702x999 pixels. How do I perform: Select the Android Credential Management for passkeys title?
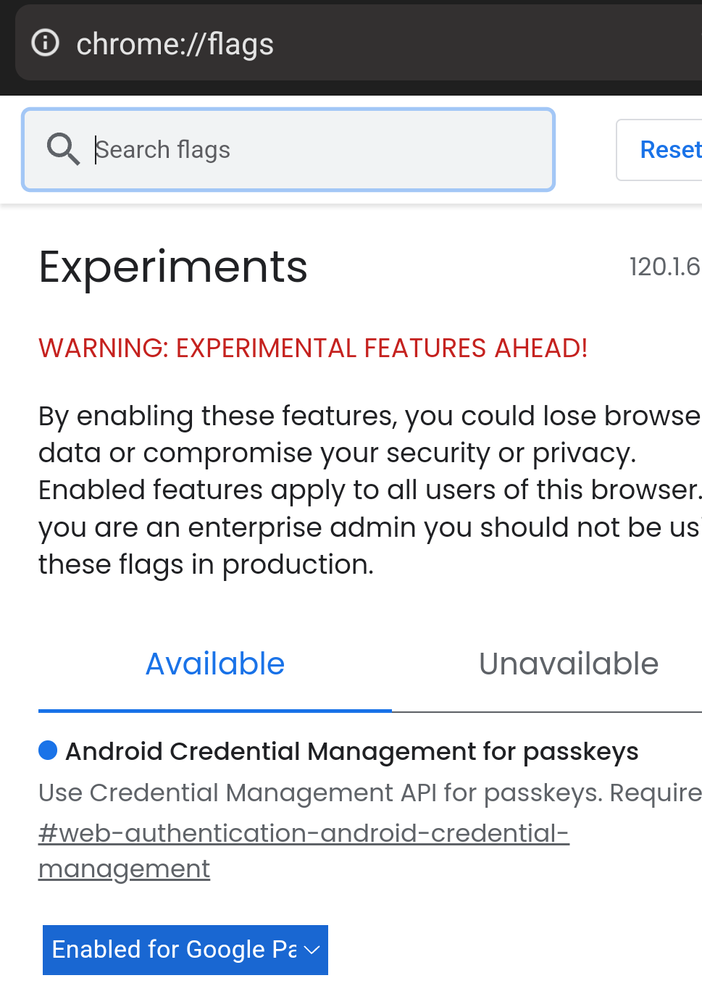coord(352,751)
